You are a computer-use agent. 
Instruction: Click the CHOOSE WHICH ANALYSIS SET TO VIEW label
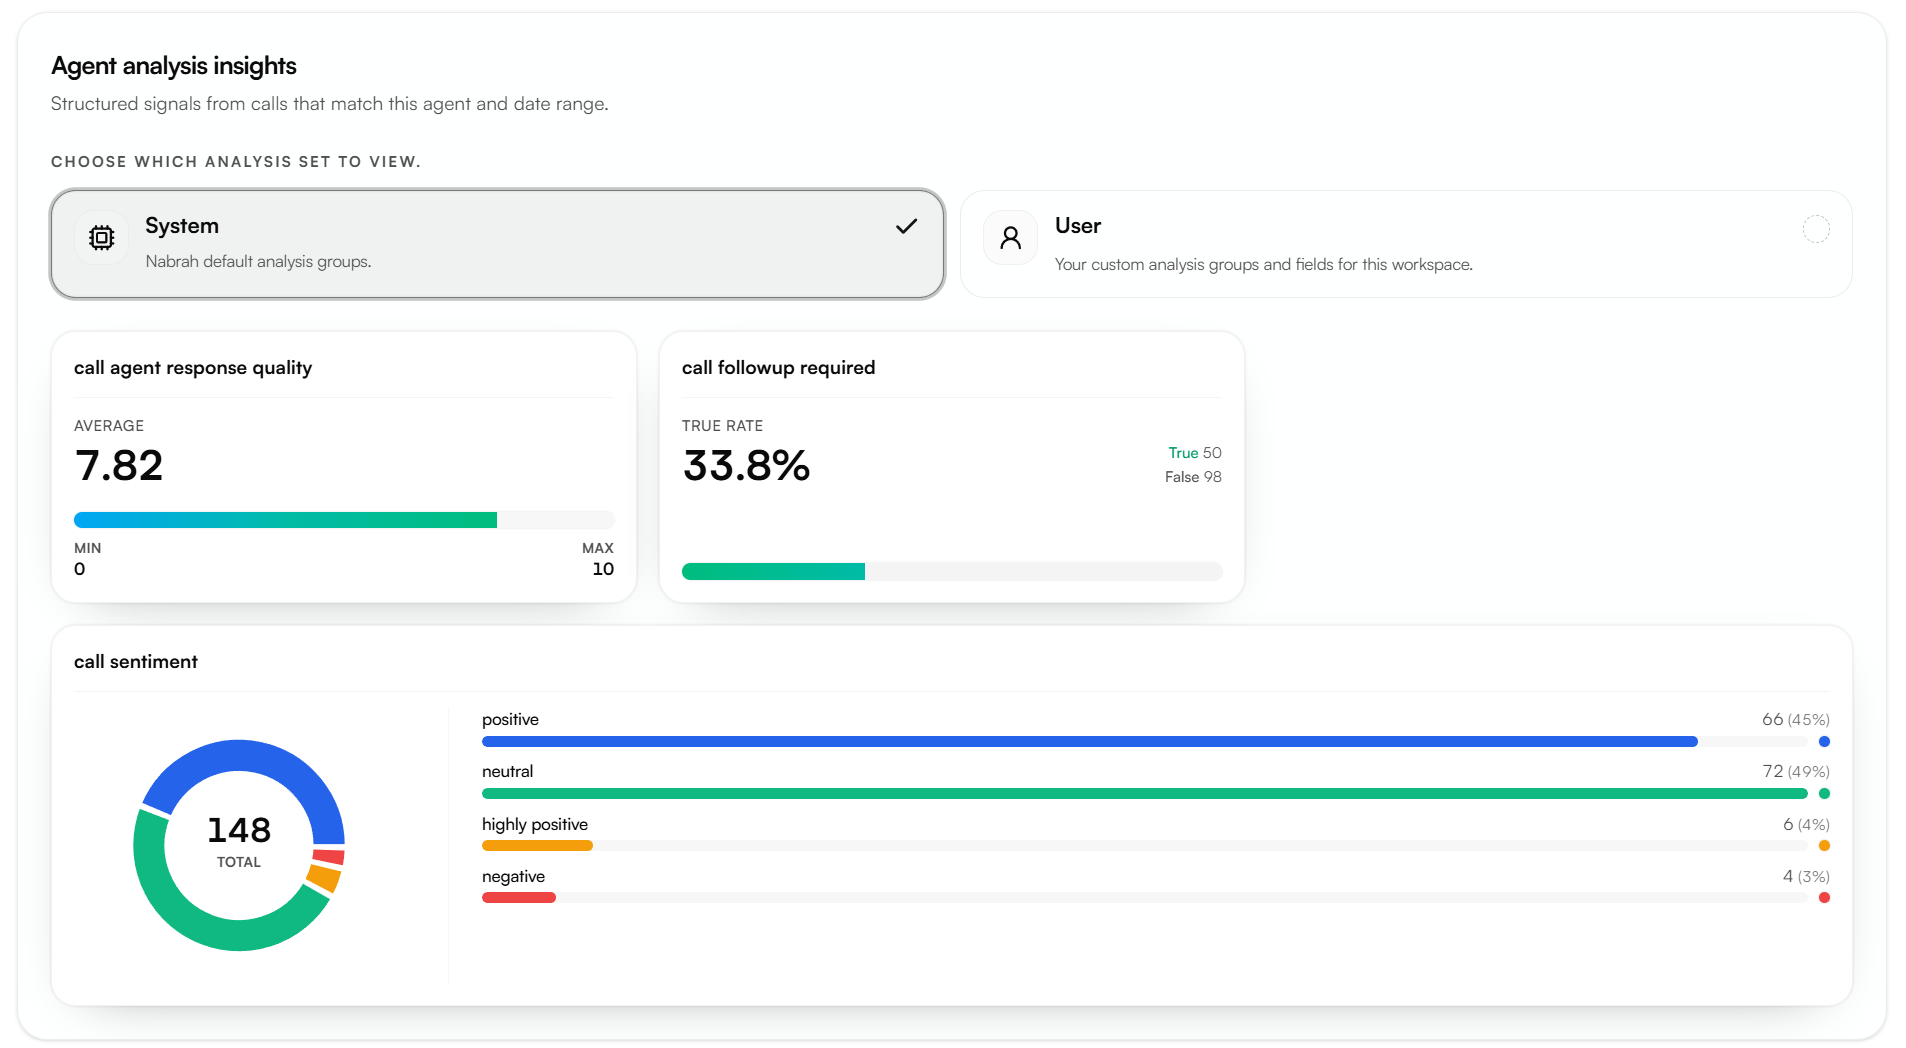coord(236,162)
